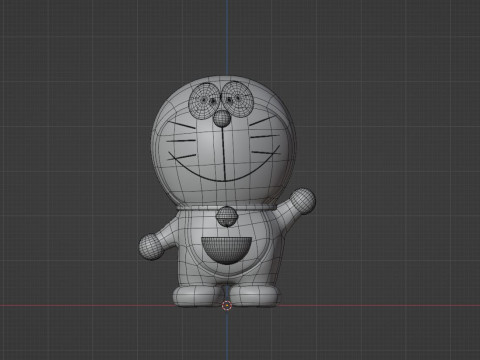Select the collar ring under the head
480x360 pixels.
point(227,207)
